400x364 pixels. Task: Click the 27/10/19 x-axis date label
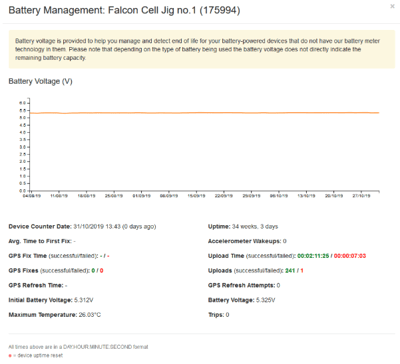click(361, 196)
